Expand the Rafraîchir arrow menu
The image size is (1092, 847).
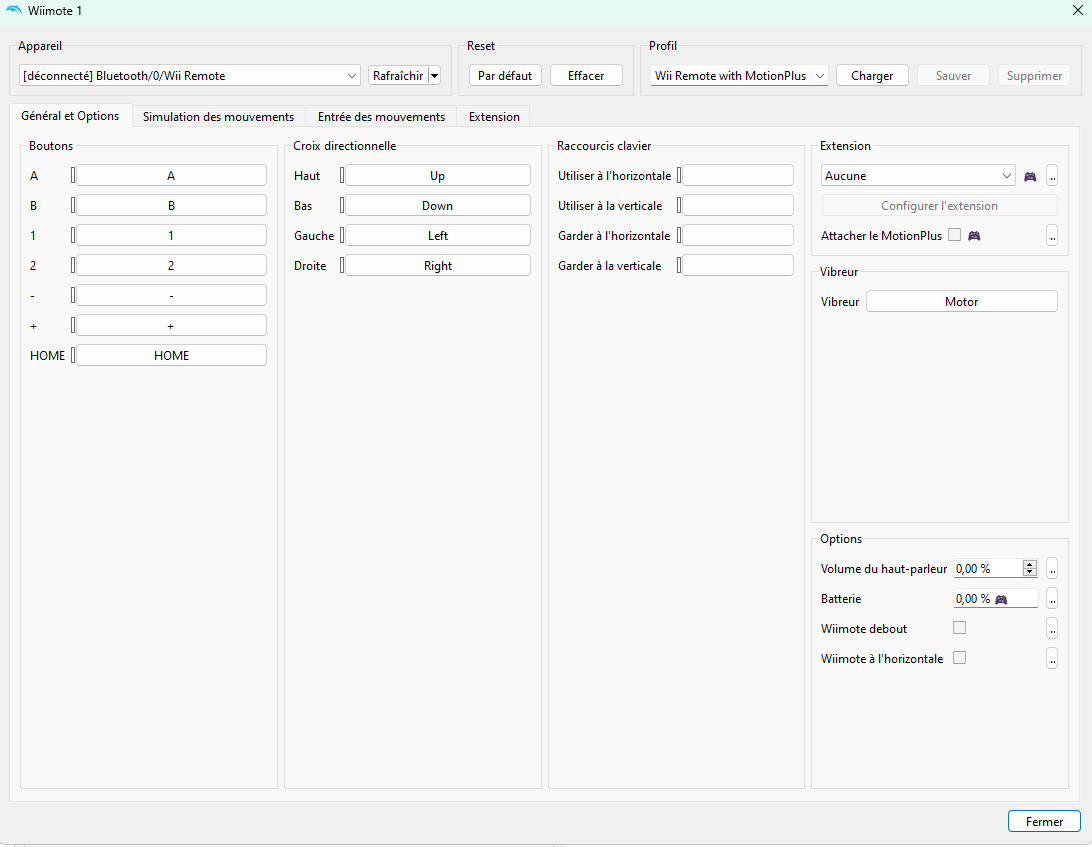click(x=435, y=75)
